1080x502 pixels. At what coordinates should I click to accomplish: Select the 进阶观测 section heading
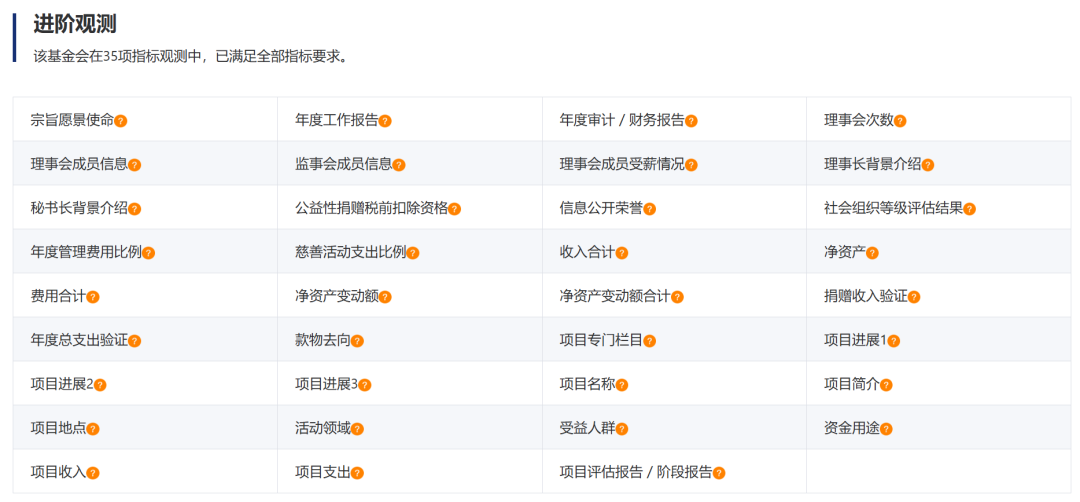pos(75,25)
